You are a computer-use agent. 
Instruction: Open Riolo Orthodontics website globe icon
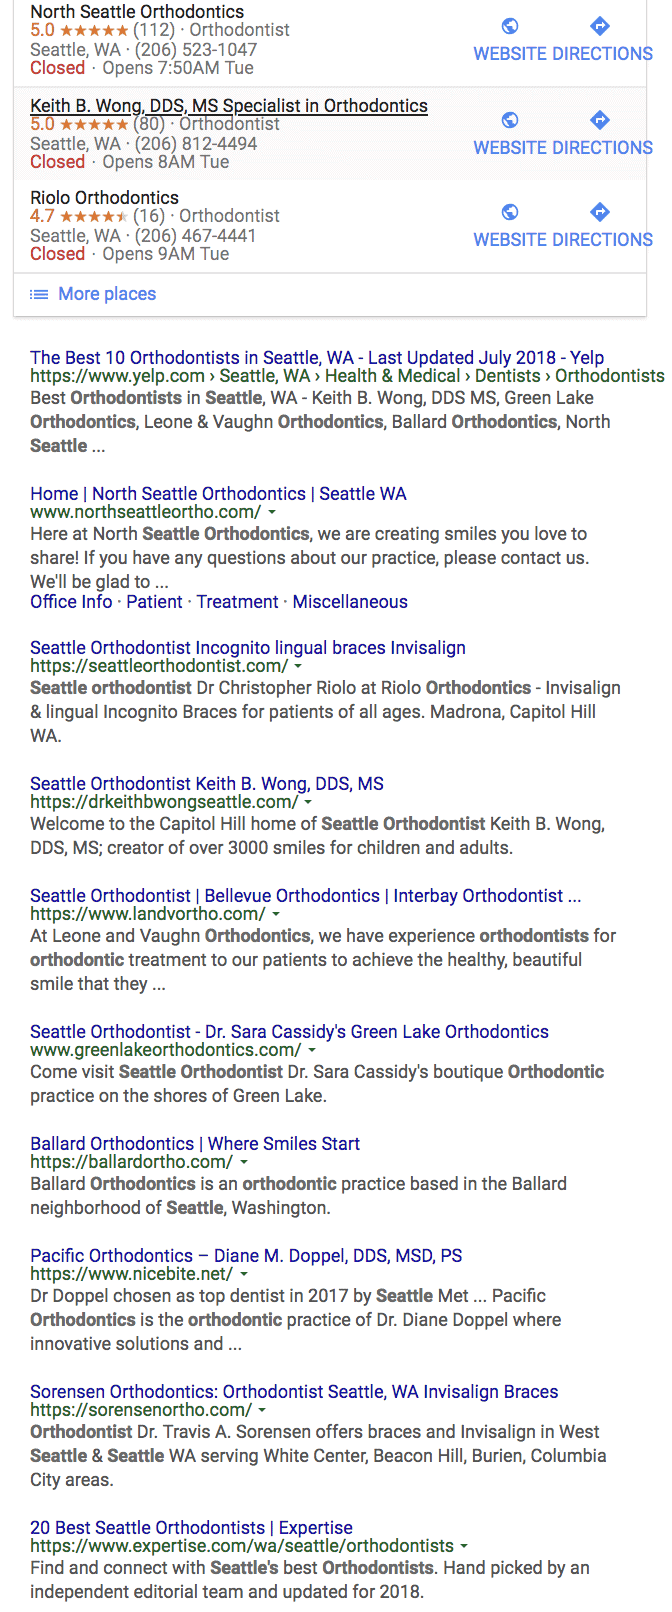pyautogui.click(x=510, y=212)
